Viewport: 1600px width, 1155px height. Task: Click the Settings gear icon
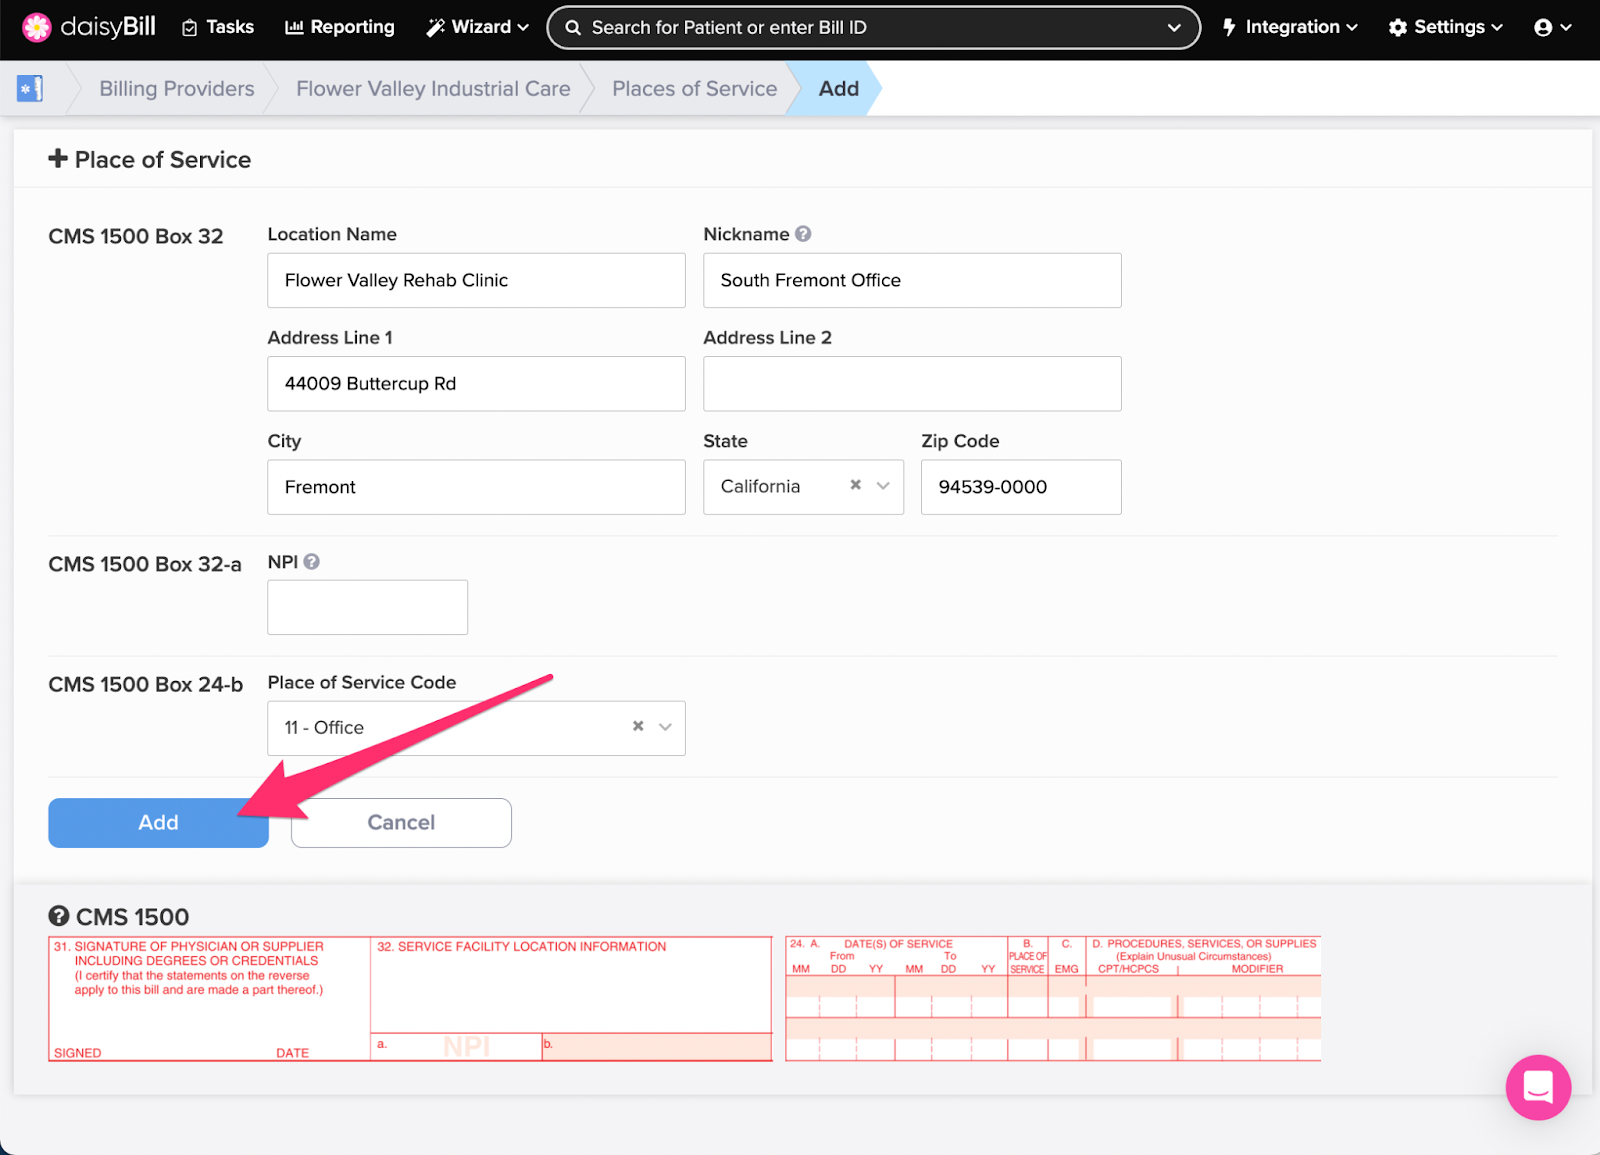point(1398,28)
